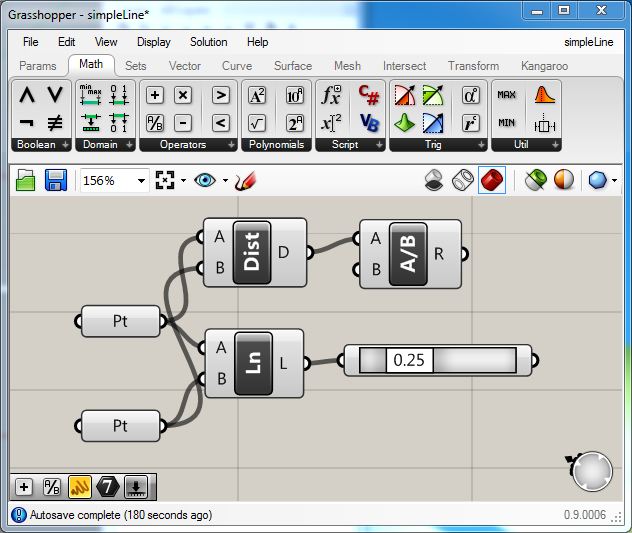
Task: Pick the Power of 10 icon
Action: pos(295,96)
